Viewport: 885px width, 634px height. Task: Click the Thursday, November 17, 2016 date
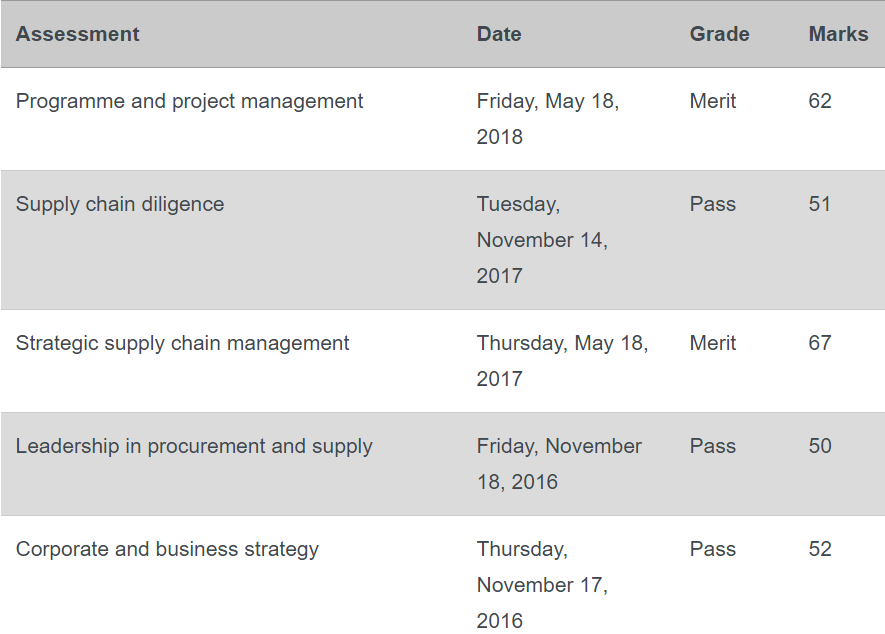point(542,585)
